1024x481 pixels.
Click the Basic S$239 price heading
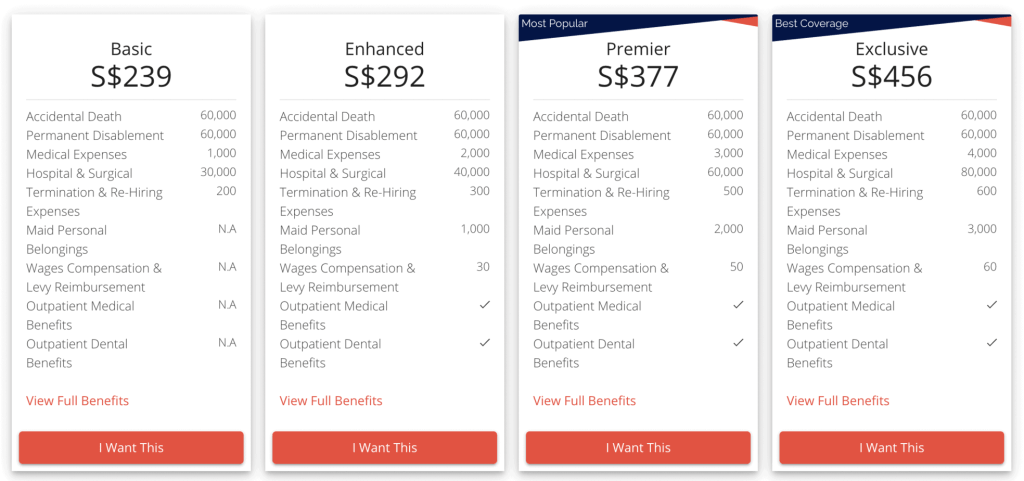pos(131,76)
